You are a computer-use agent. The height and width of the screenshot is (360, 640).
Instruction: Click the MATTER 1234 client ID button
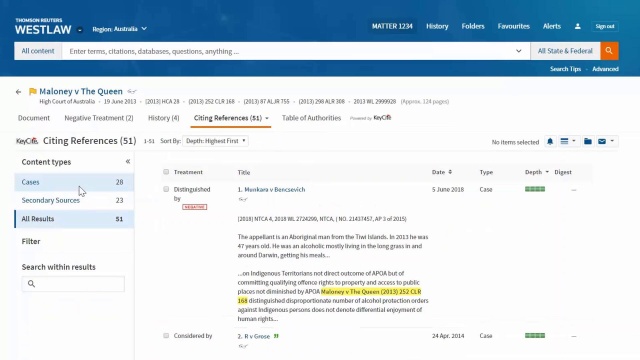pos(392,26)
